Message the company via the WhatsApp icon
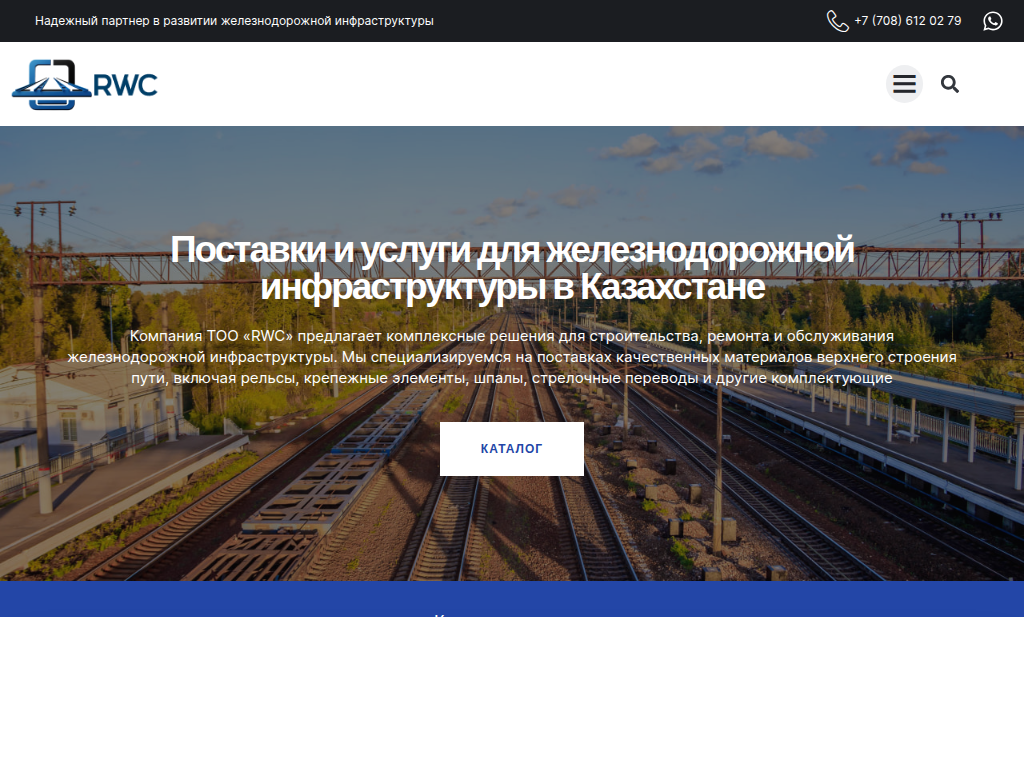1024x768 pixels. tap(991, 19)
